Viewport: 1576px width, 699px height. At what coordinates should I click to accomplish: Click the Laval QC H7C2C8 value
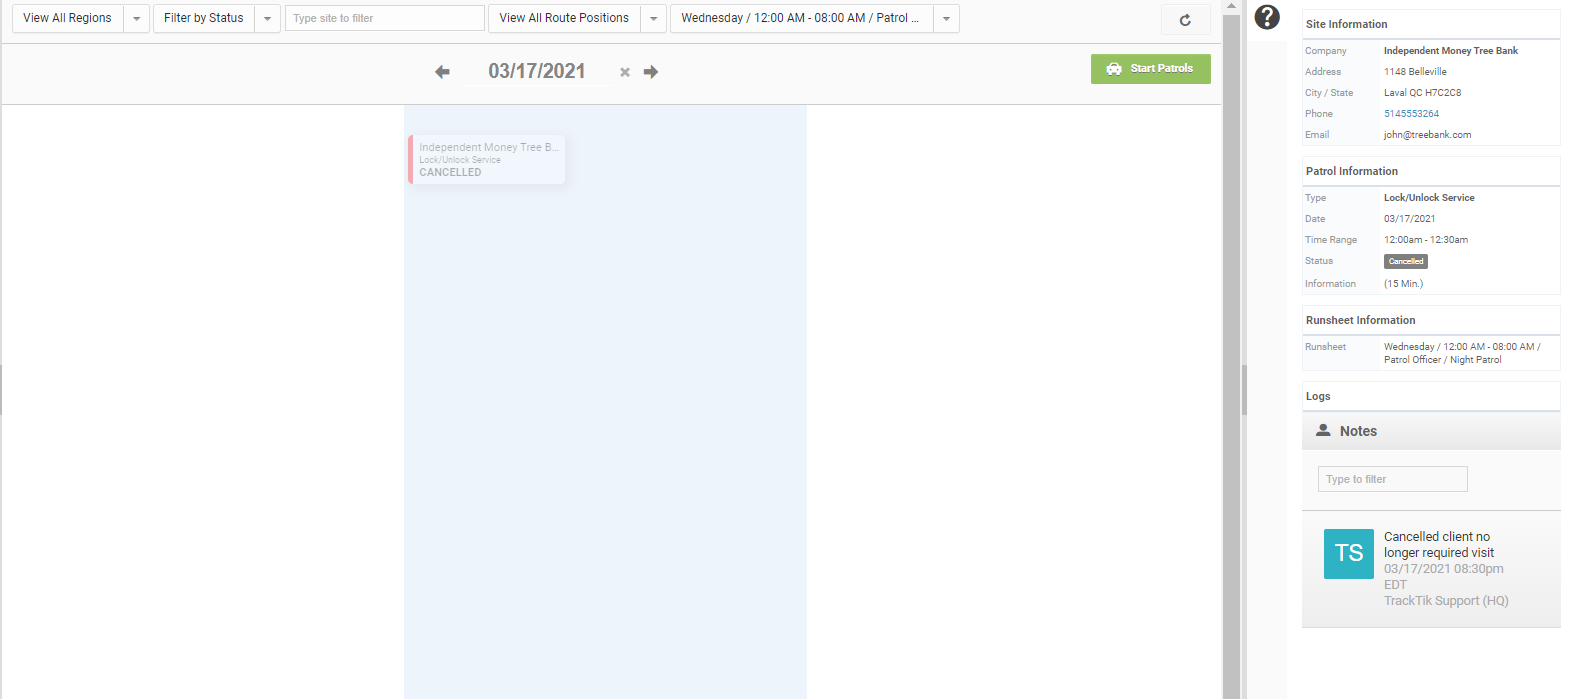click(x=1422, y=93)
